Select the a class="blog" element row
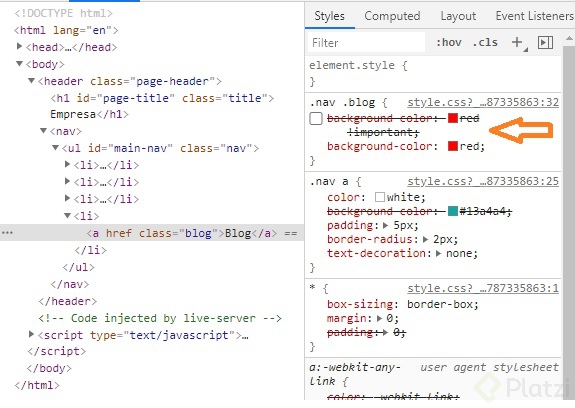Viewport: 575px width, 408px height. click(152, 233)
